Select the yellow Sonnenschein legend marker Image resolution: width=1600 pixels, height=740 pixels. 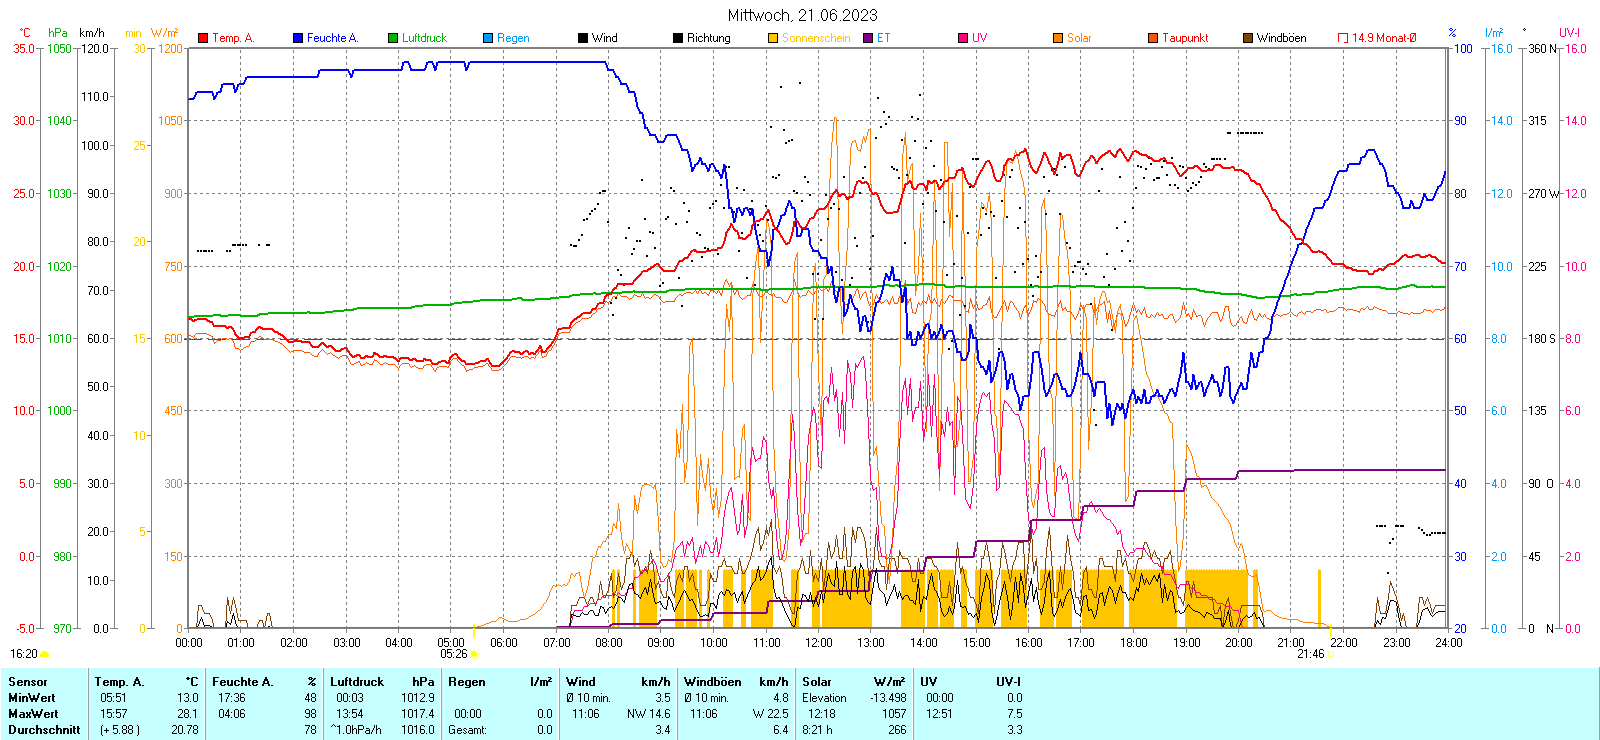[773, 38]
